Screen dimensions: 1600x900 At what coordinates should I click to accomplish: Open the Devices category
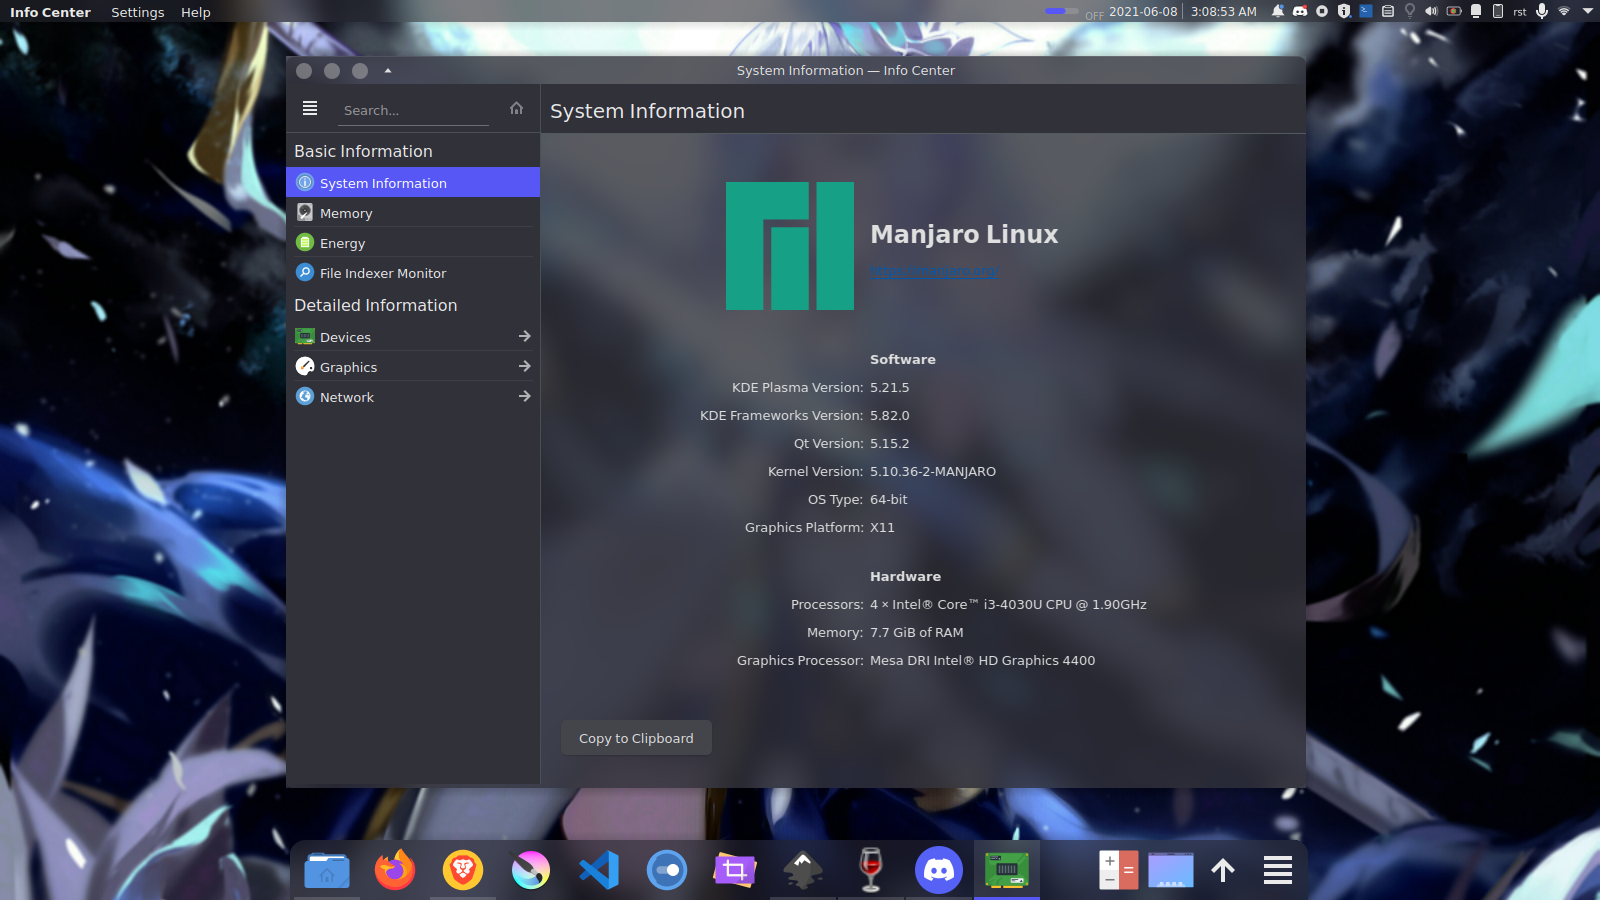(413, 336)
